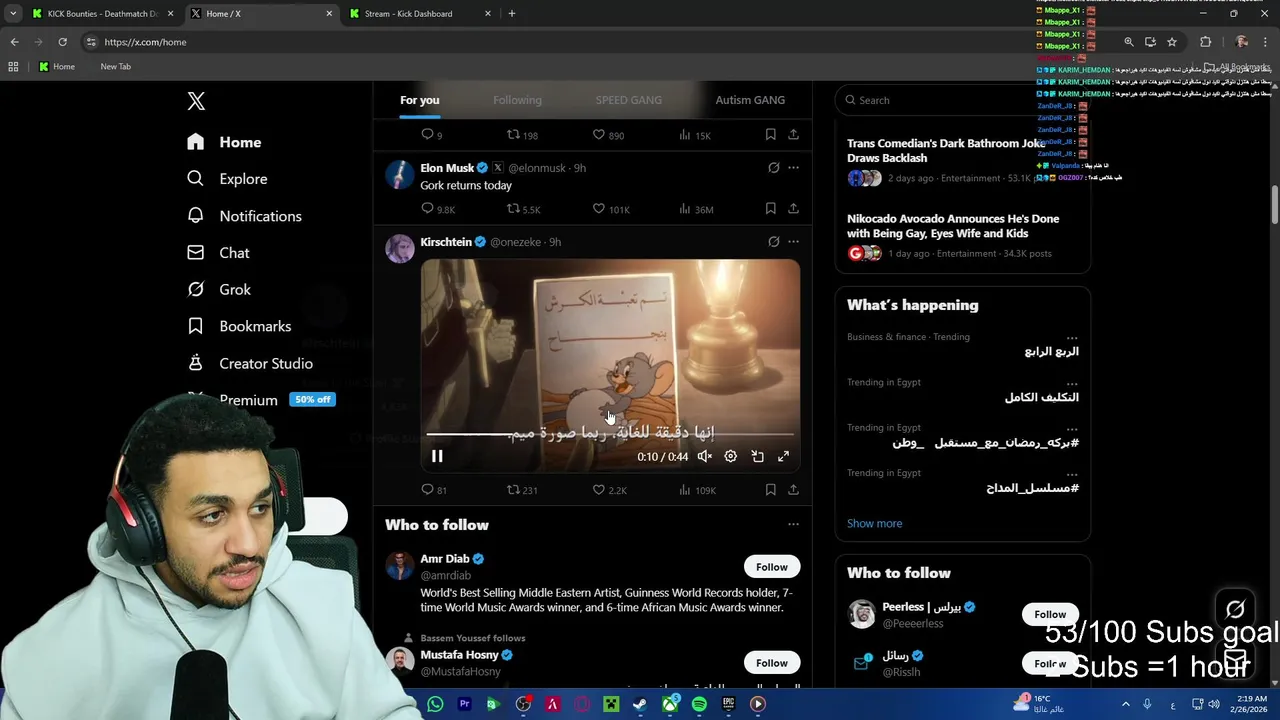Open options for التكليف الكامل trend
1280x720 pixels.
[1072, 383]
